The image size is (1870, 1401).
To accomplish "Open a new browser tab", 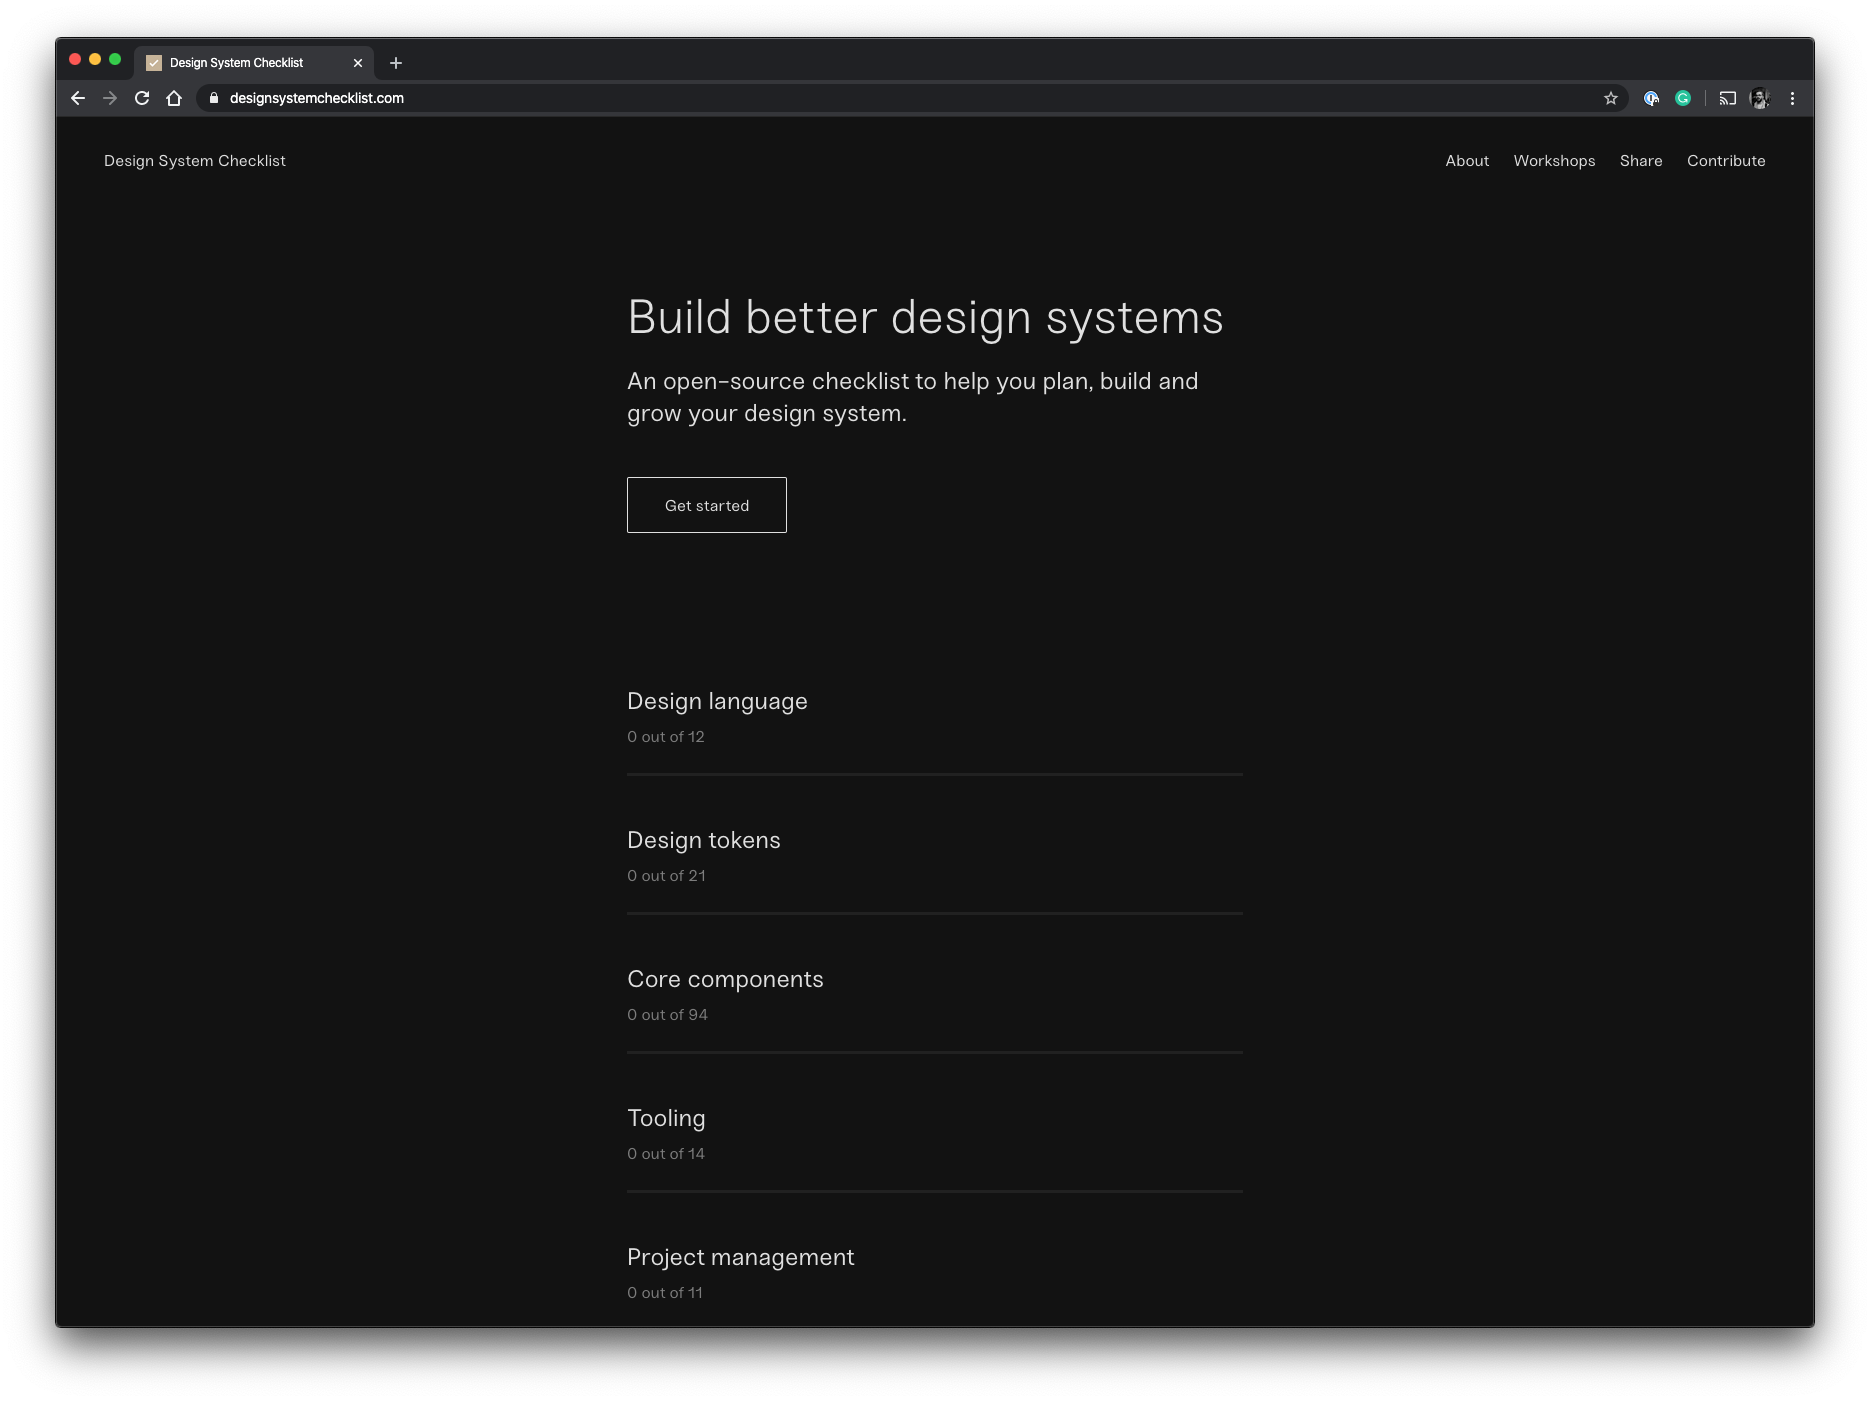I will (396, 62).
